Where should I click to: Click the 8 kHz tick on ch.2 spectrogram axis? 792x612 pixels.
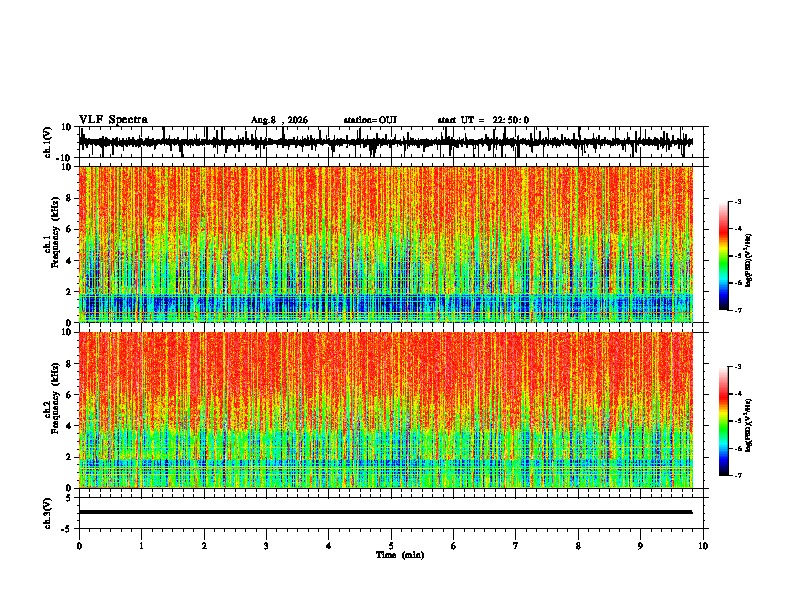[x=69, y=364]
